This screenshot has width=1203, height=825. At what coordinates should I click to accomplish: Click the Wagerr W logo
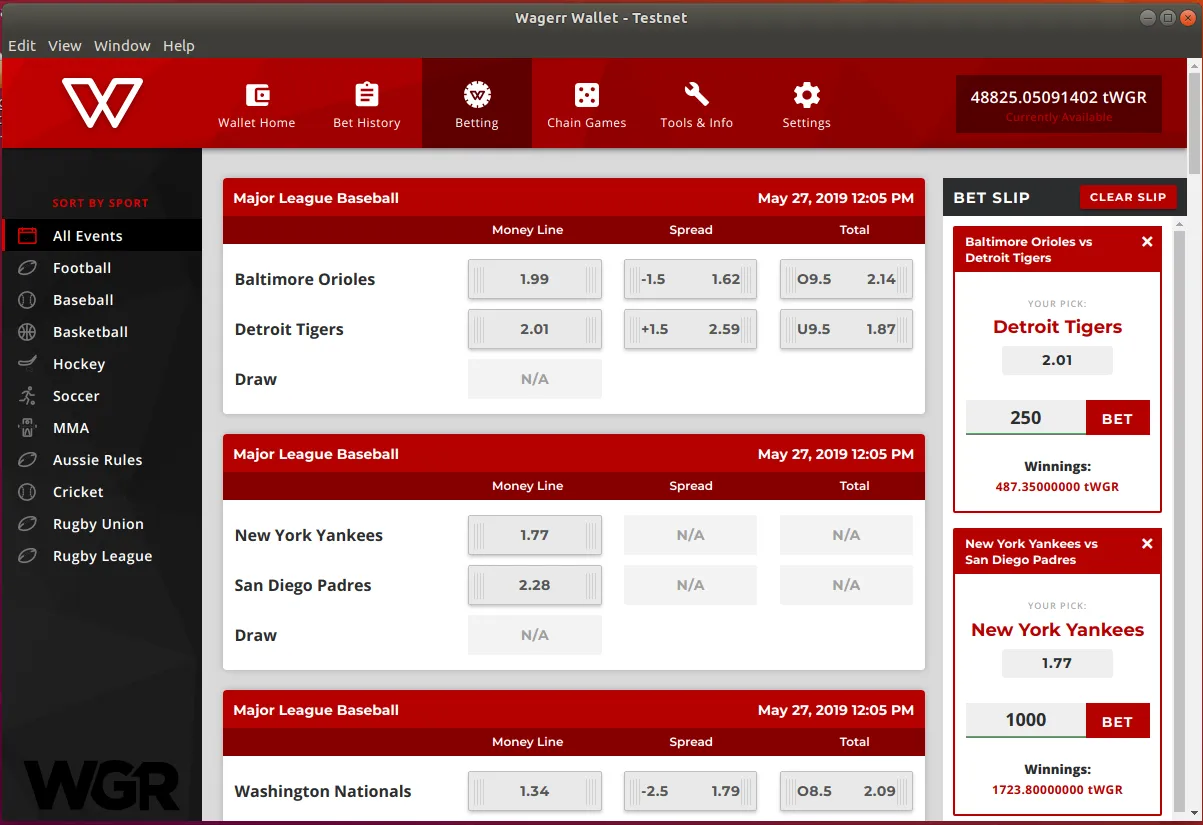tap(102, 103)
